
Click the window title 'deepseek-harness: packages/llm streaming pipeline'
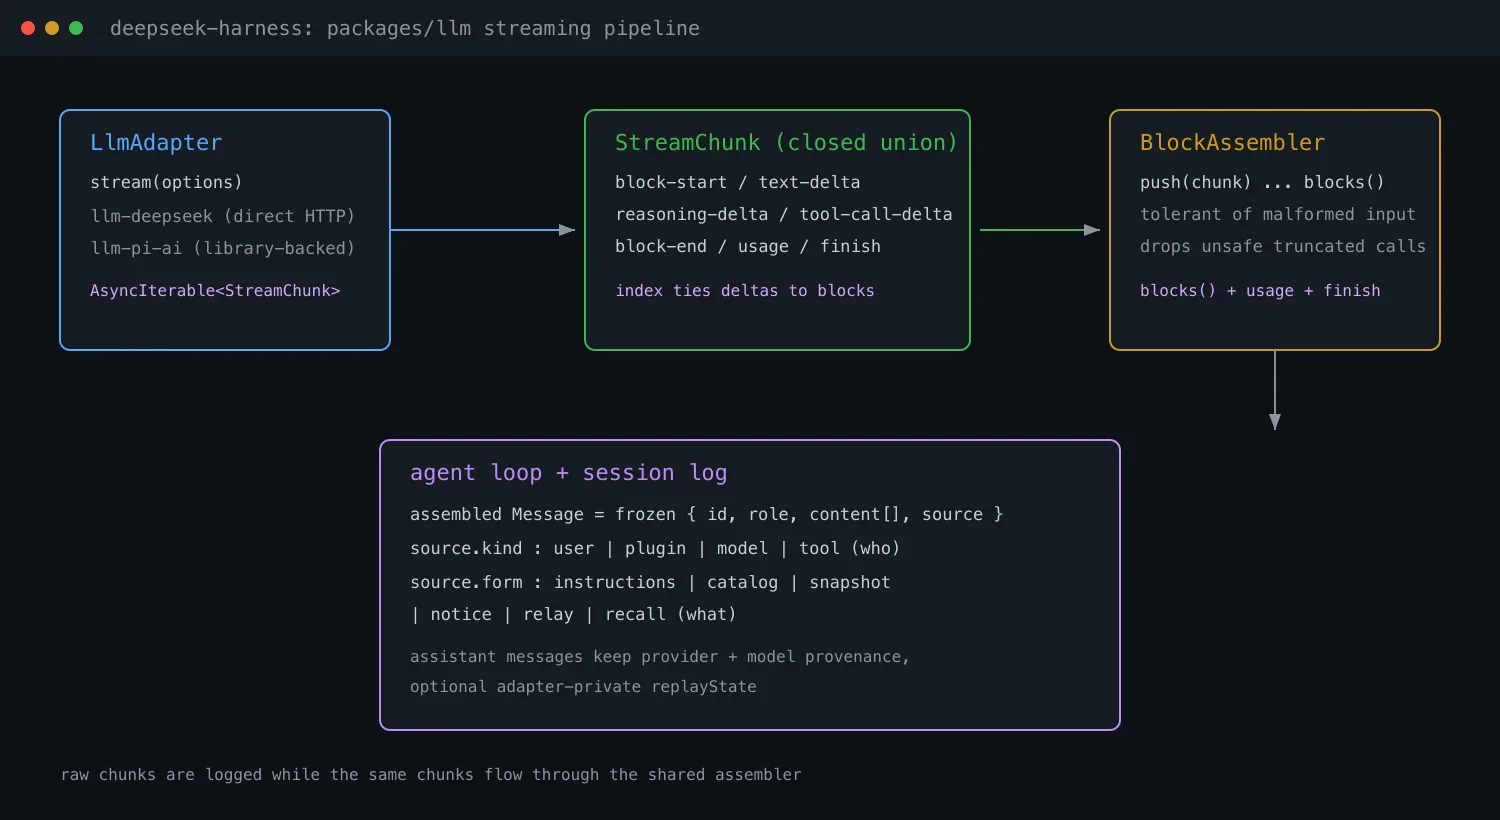pos(405,28)
